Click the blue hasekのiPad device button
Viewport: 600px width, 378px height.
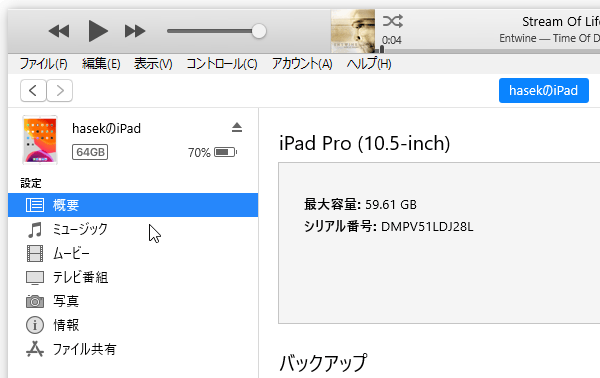(543, 91)
